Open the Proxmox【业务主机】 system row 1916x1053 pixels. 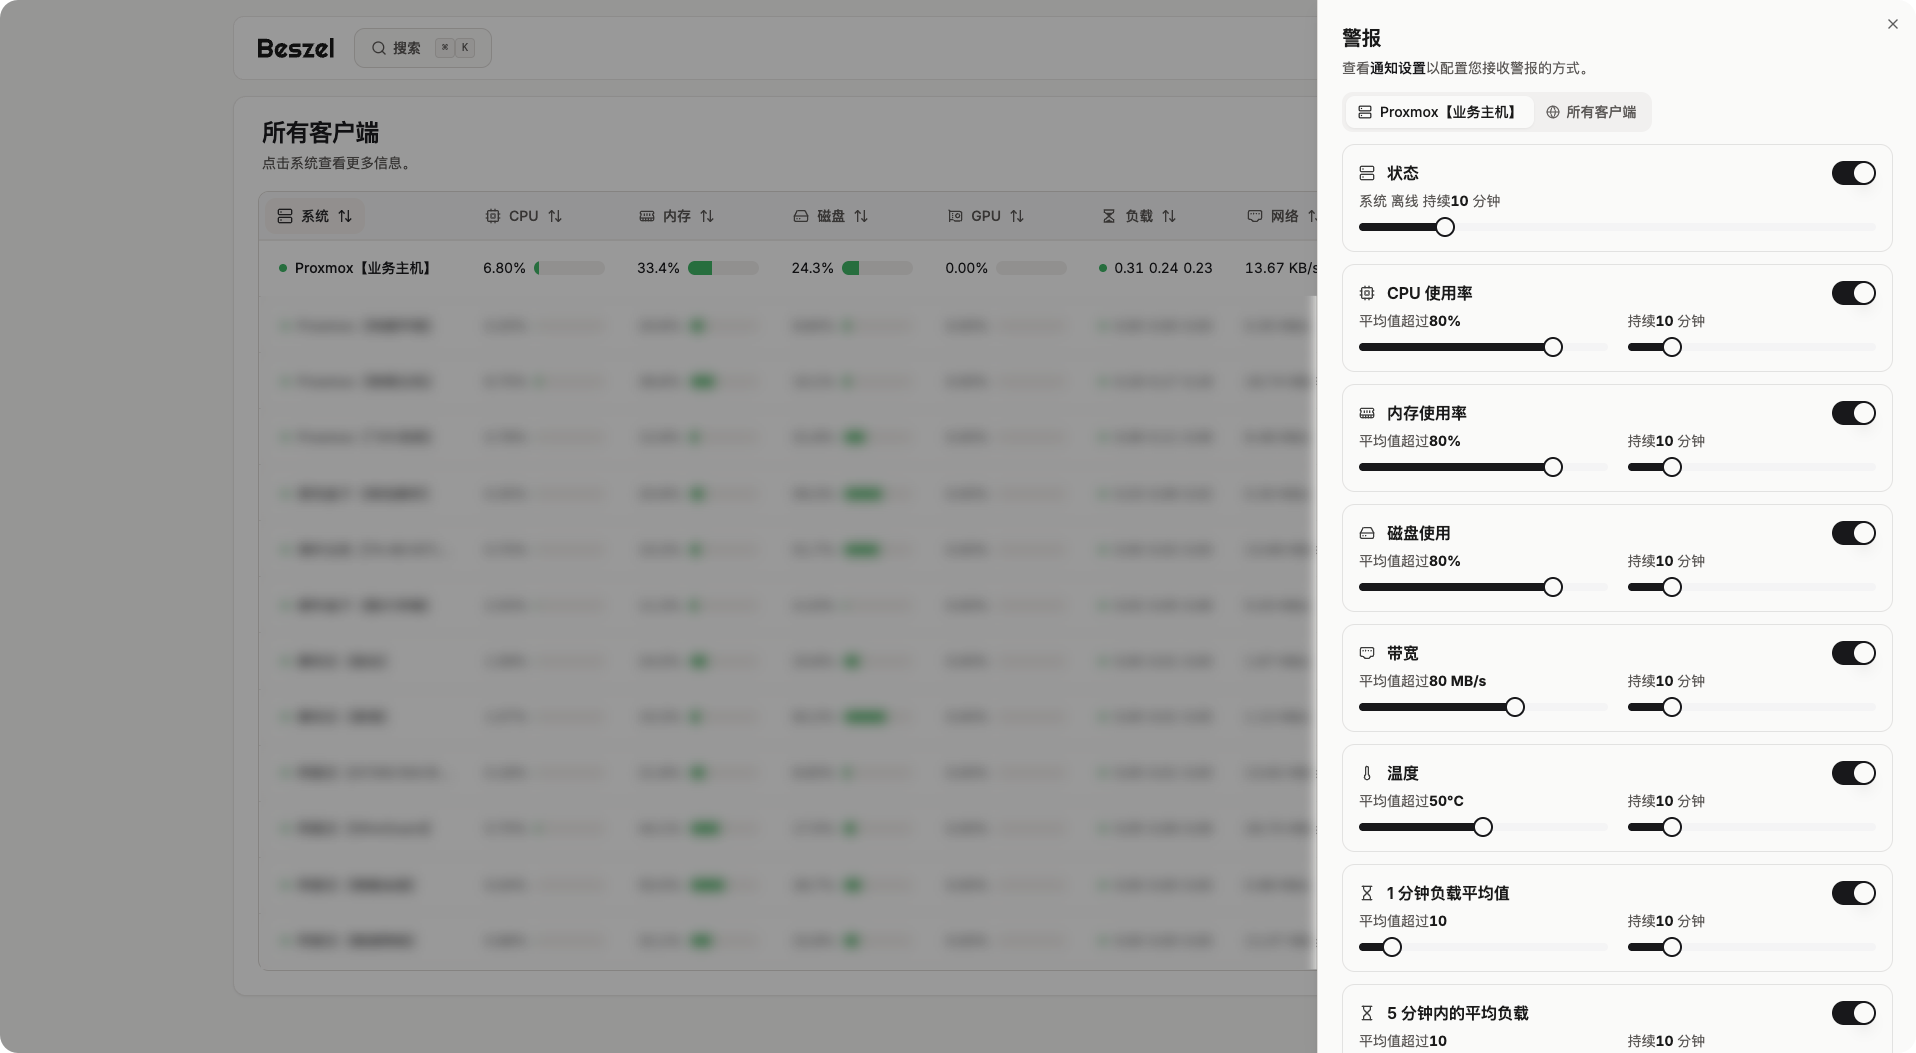tap(362, 268)
